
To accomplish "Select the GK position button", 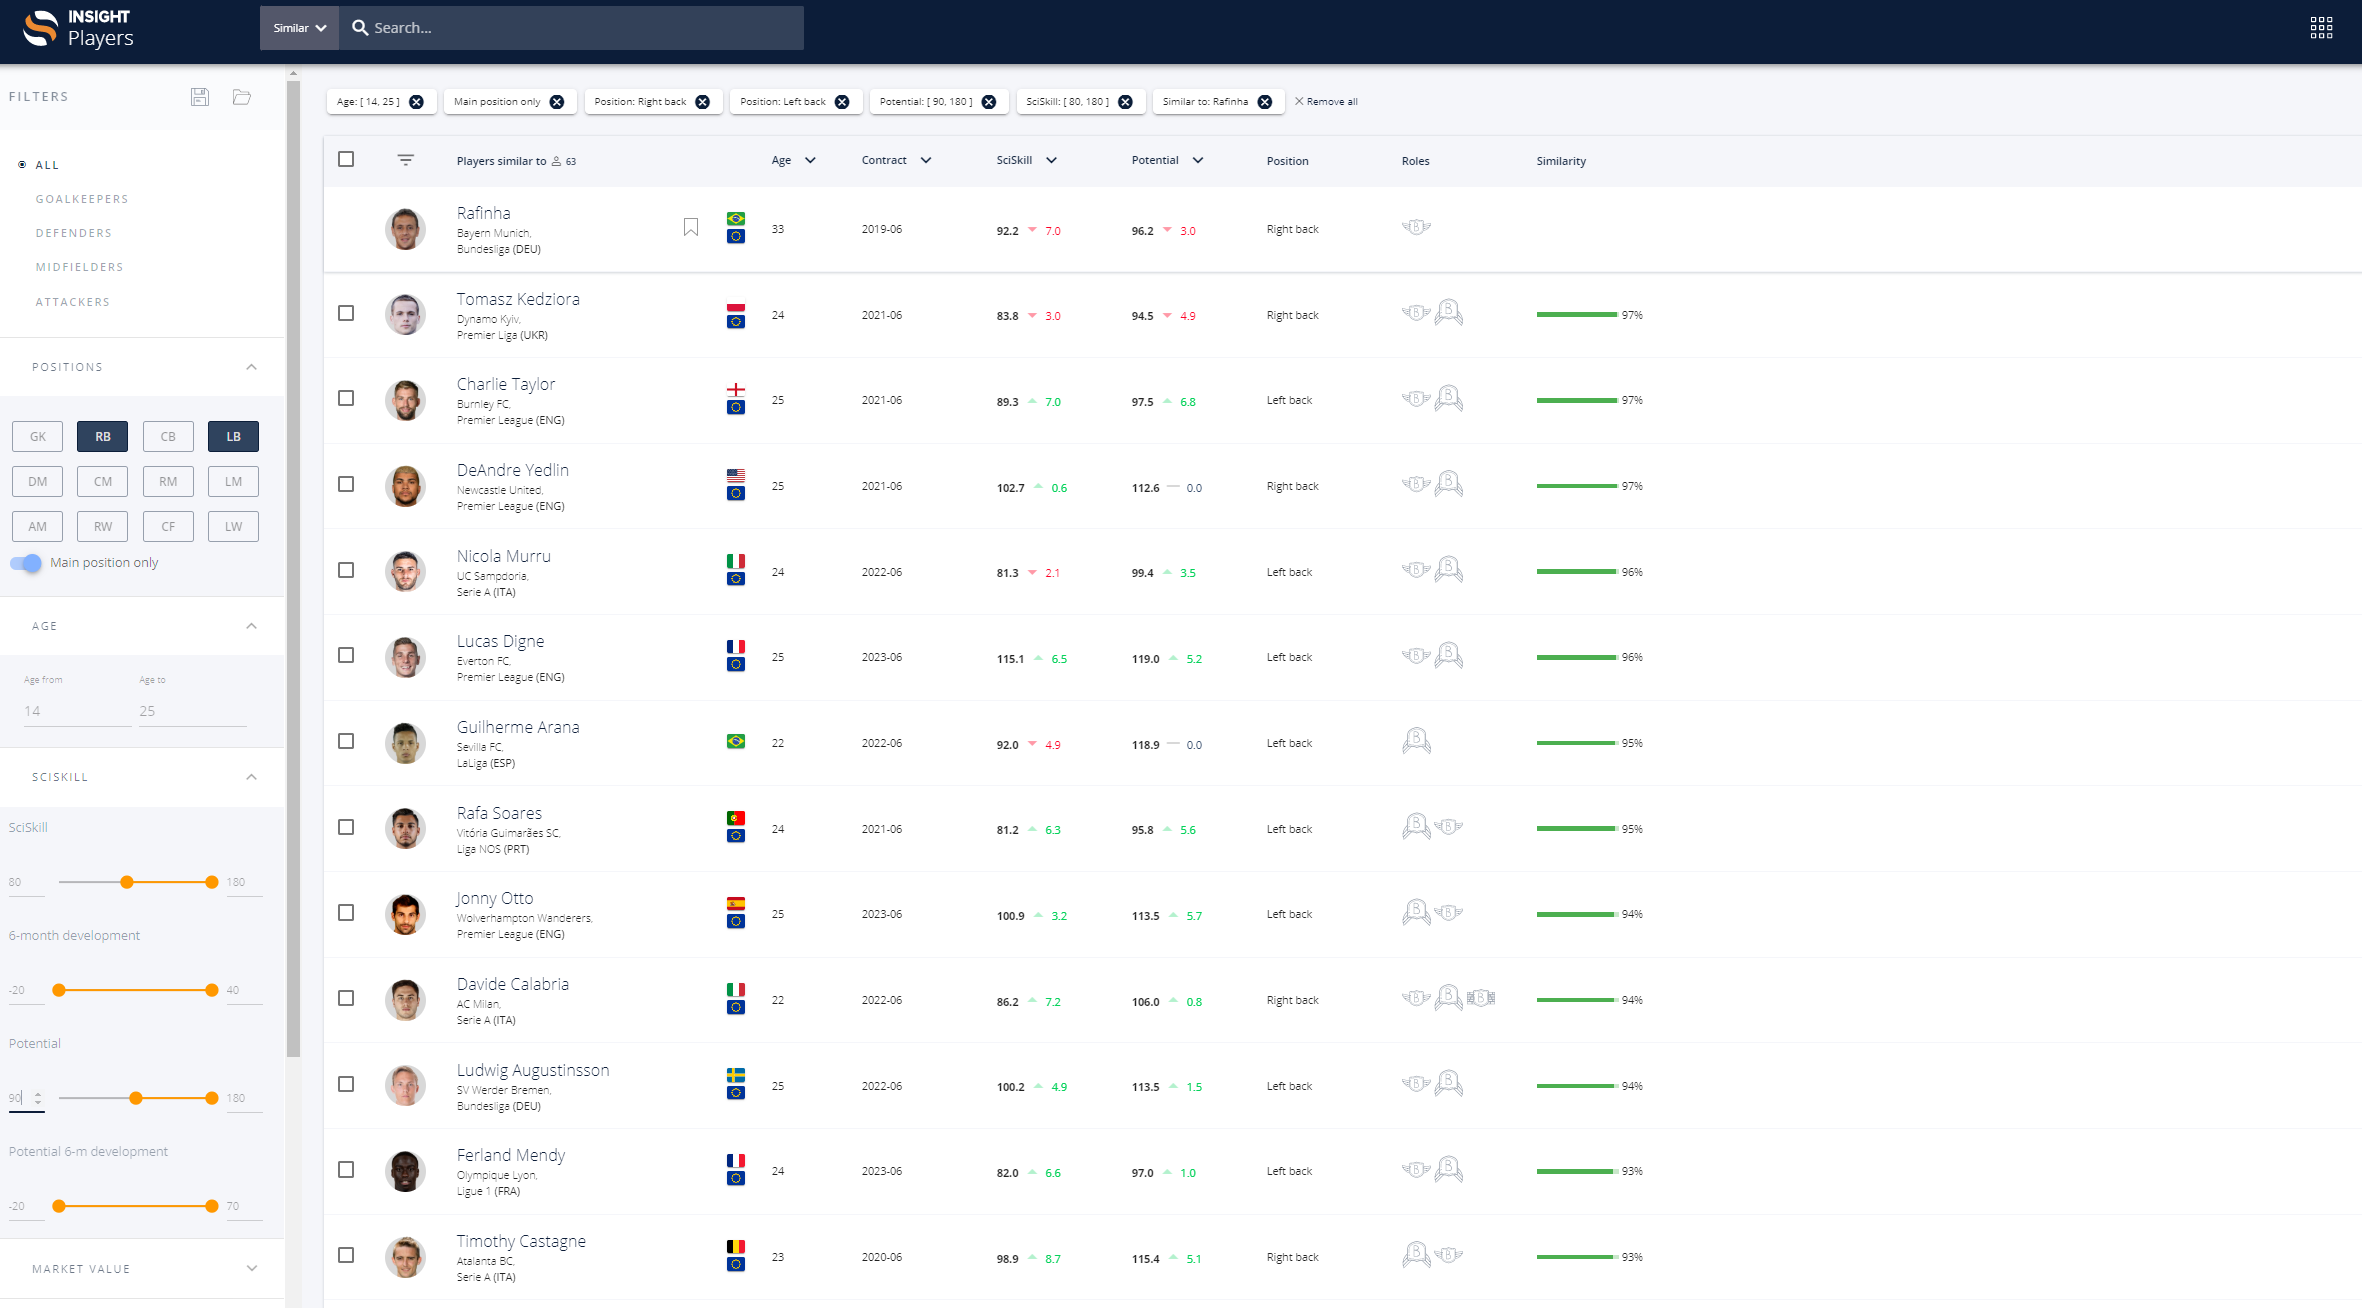I will pyautogui.click(x=37, y=436).
